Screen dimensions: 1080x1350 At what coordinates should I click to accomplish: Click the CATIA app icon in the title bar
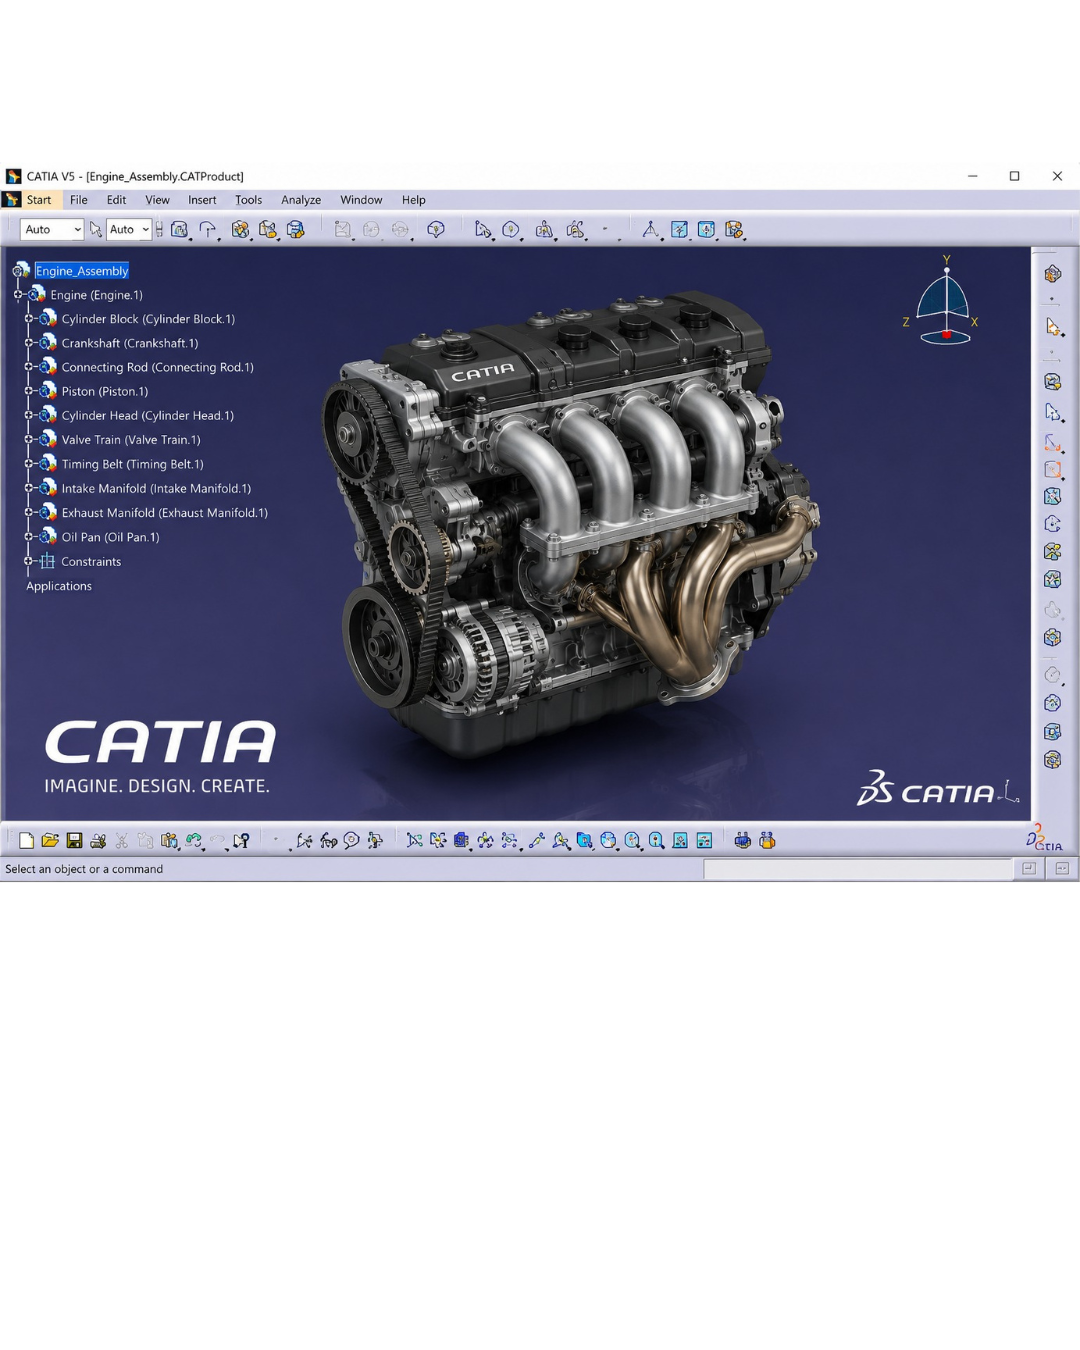pos(13,176)
